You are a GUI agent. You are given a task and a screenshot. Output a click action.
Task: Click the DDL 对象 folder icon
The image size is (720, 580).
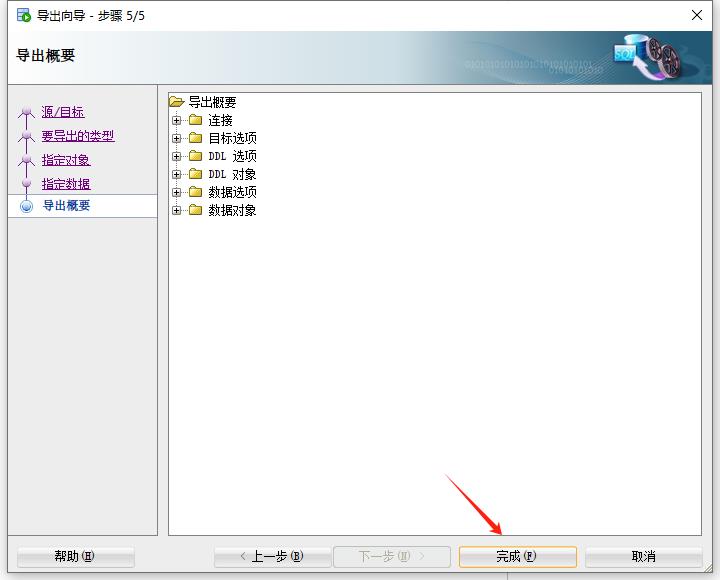click(x=196, y=174)
